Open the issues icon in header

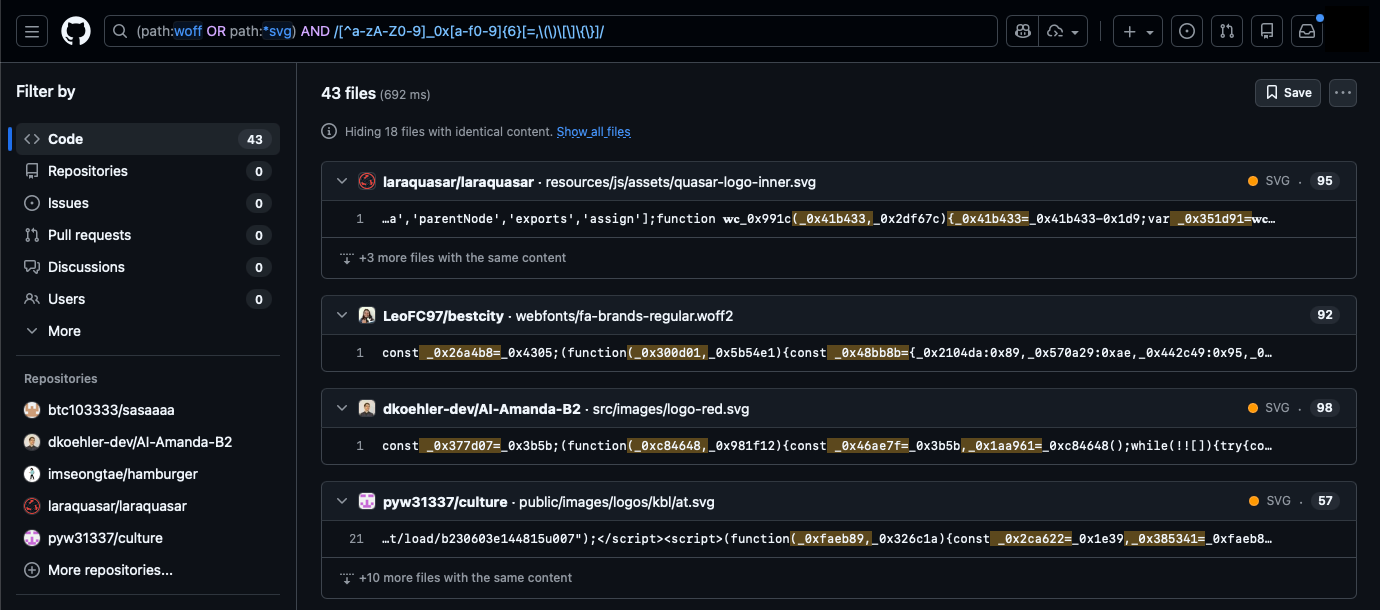(x=1187, y=31)
